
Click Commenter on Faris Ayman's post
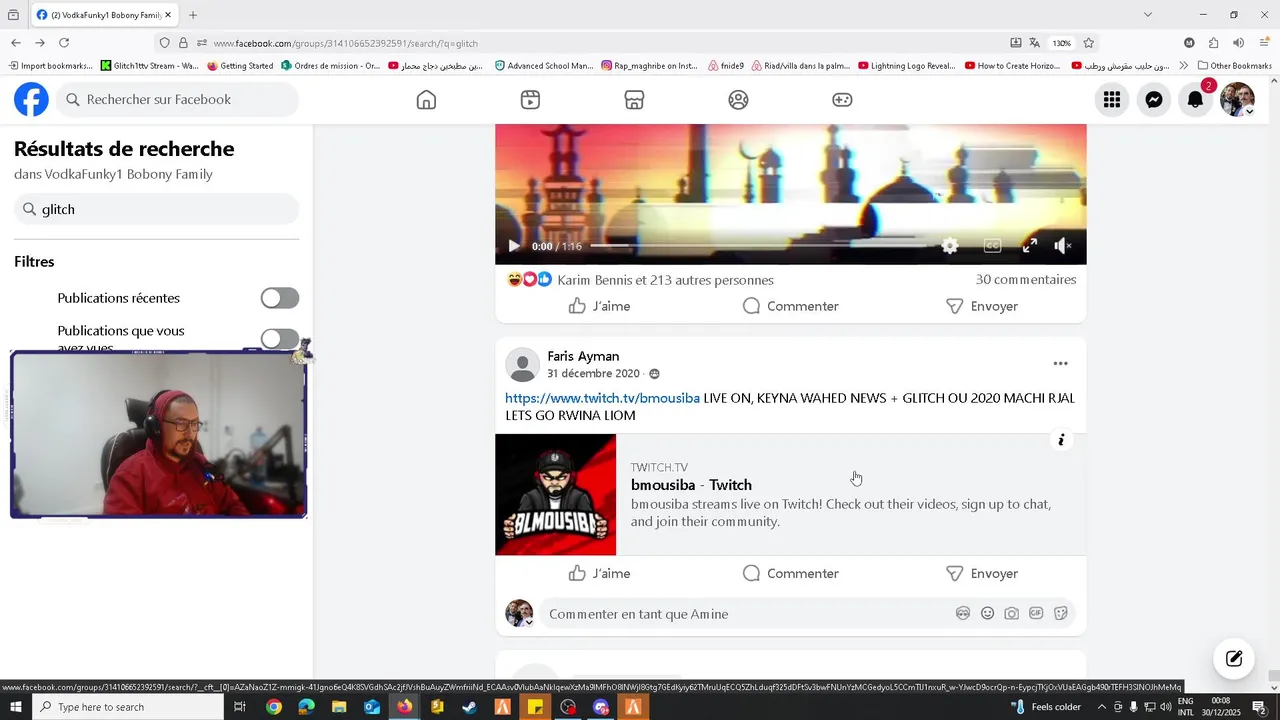coord(791,573)
